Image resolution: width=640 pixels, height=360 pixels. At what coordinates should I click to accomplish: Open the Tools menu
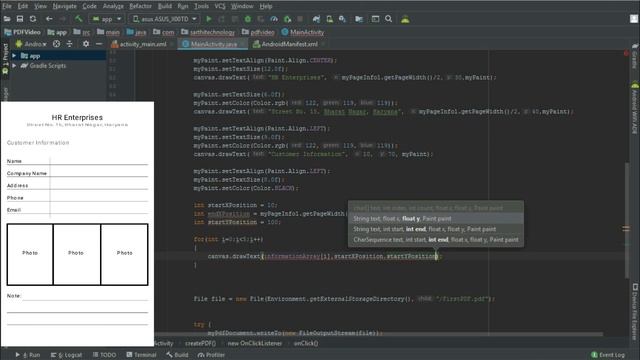pyautogui.click(x=201, y=6)
